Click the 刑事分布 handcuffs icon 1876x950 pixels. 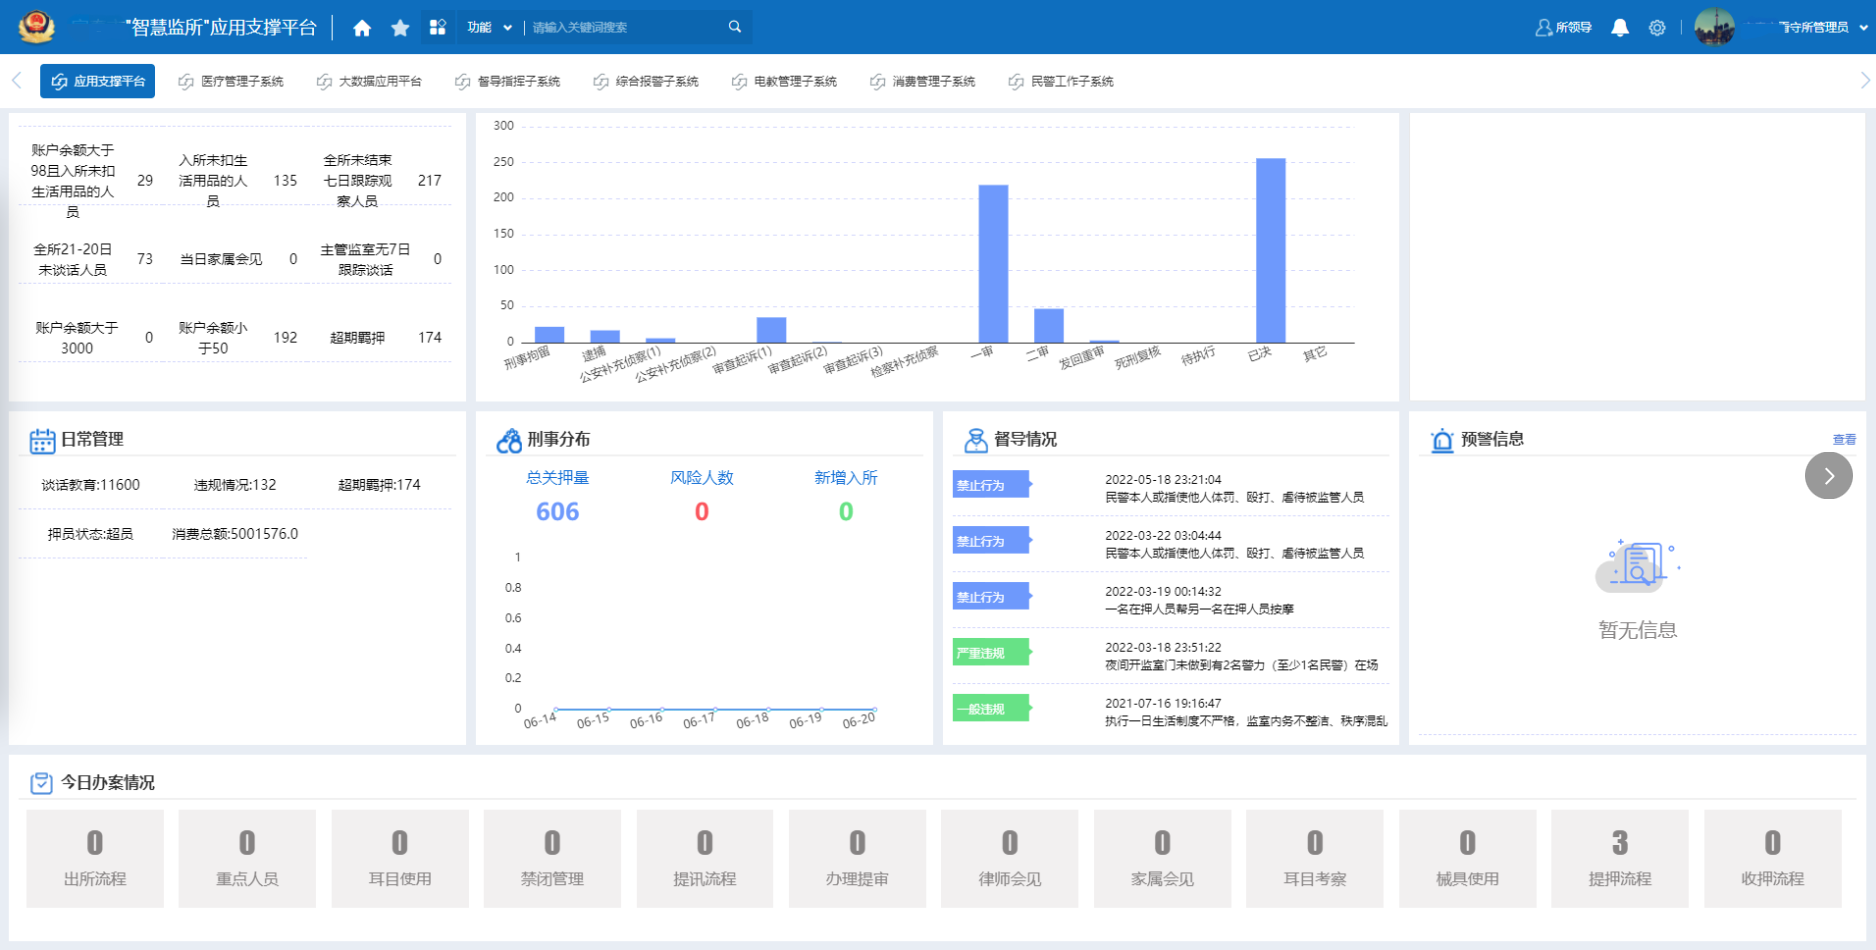click(507, 439)
